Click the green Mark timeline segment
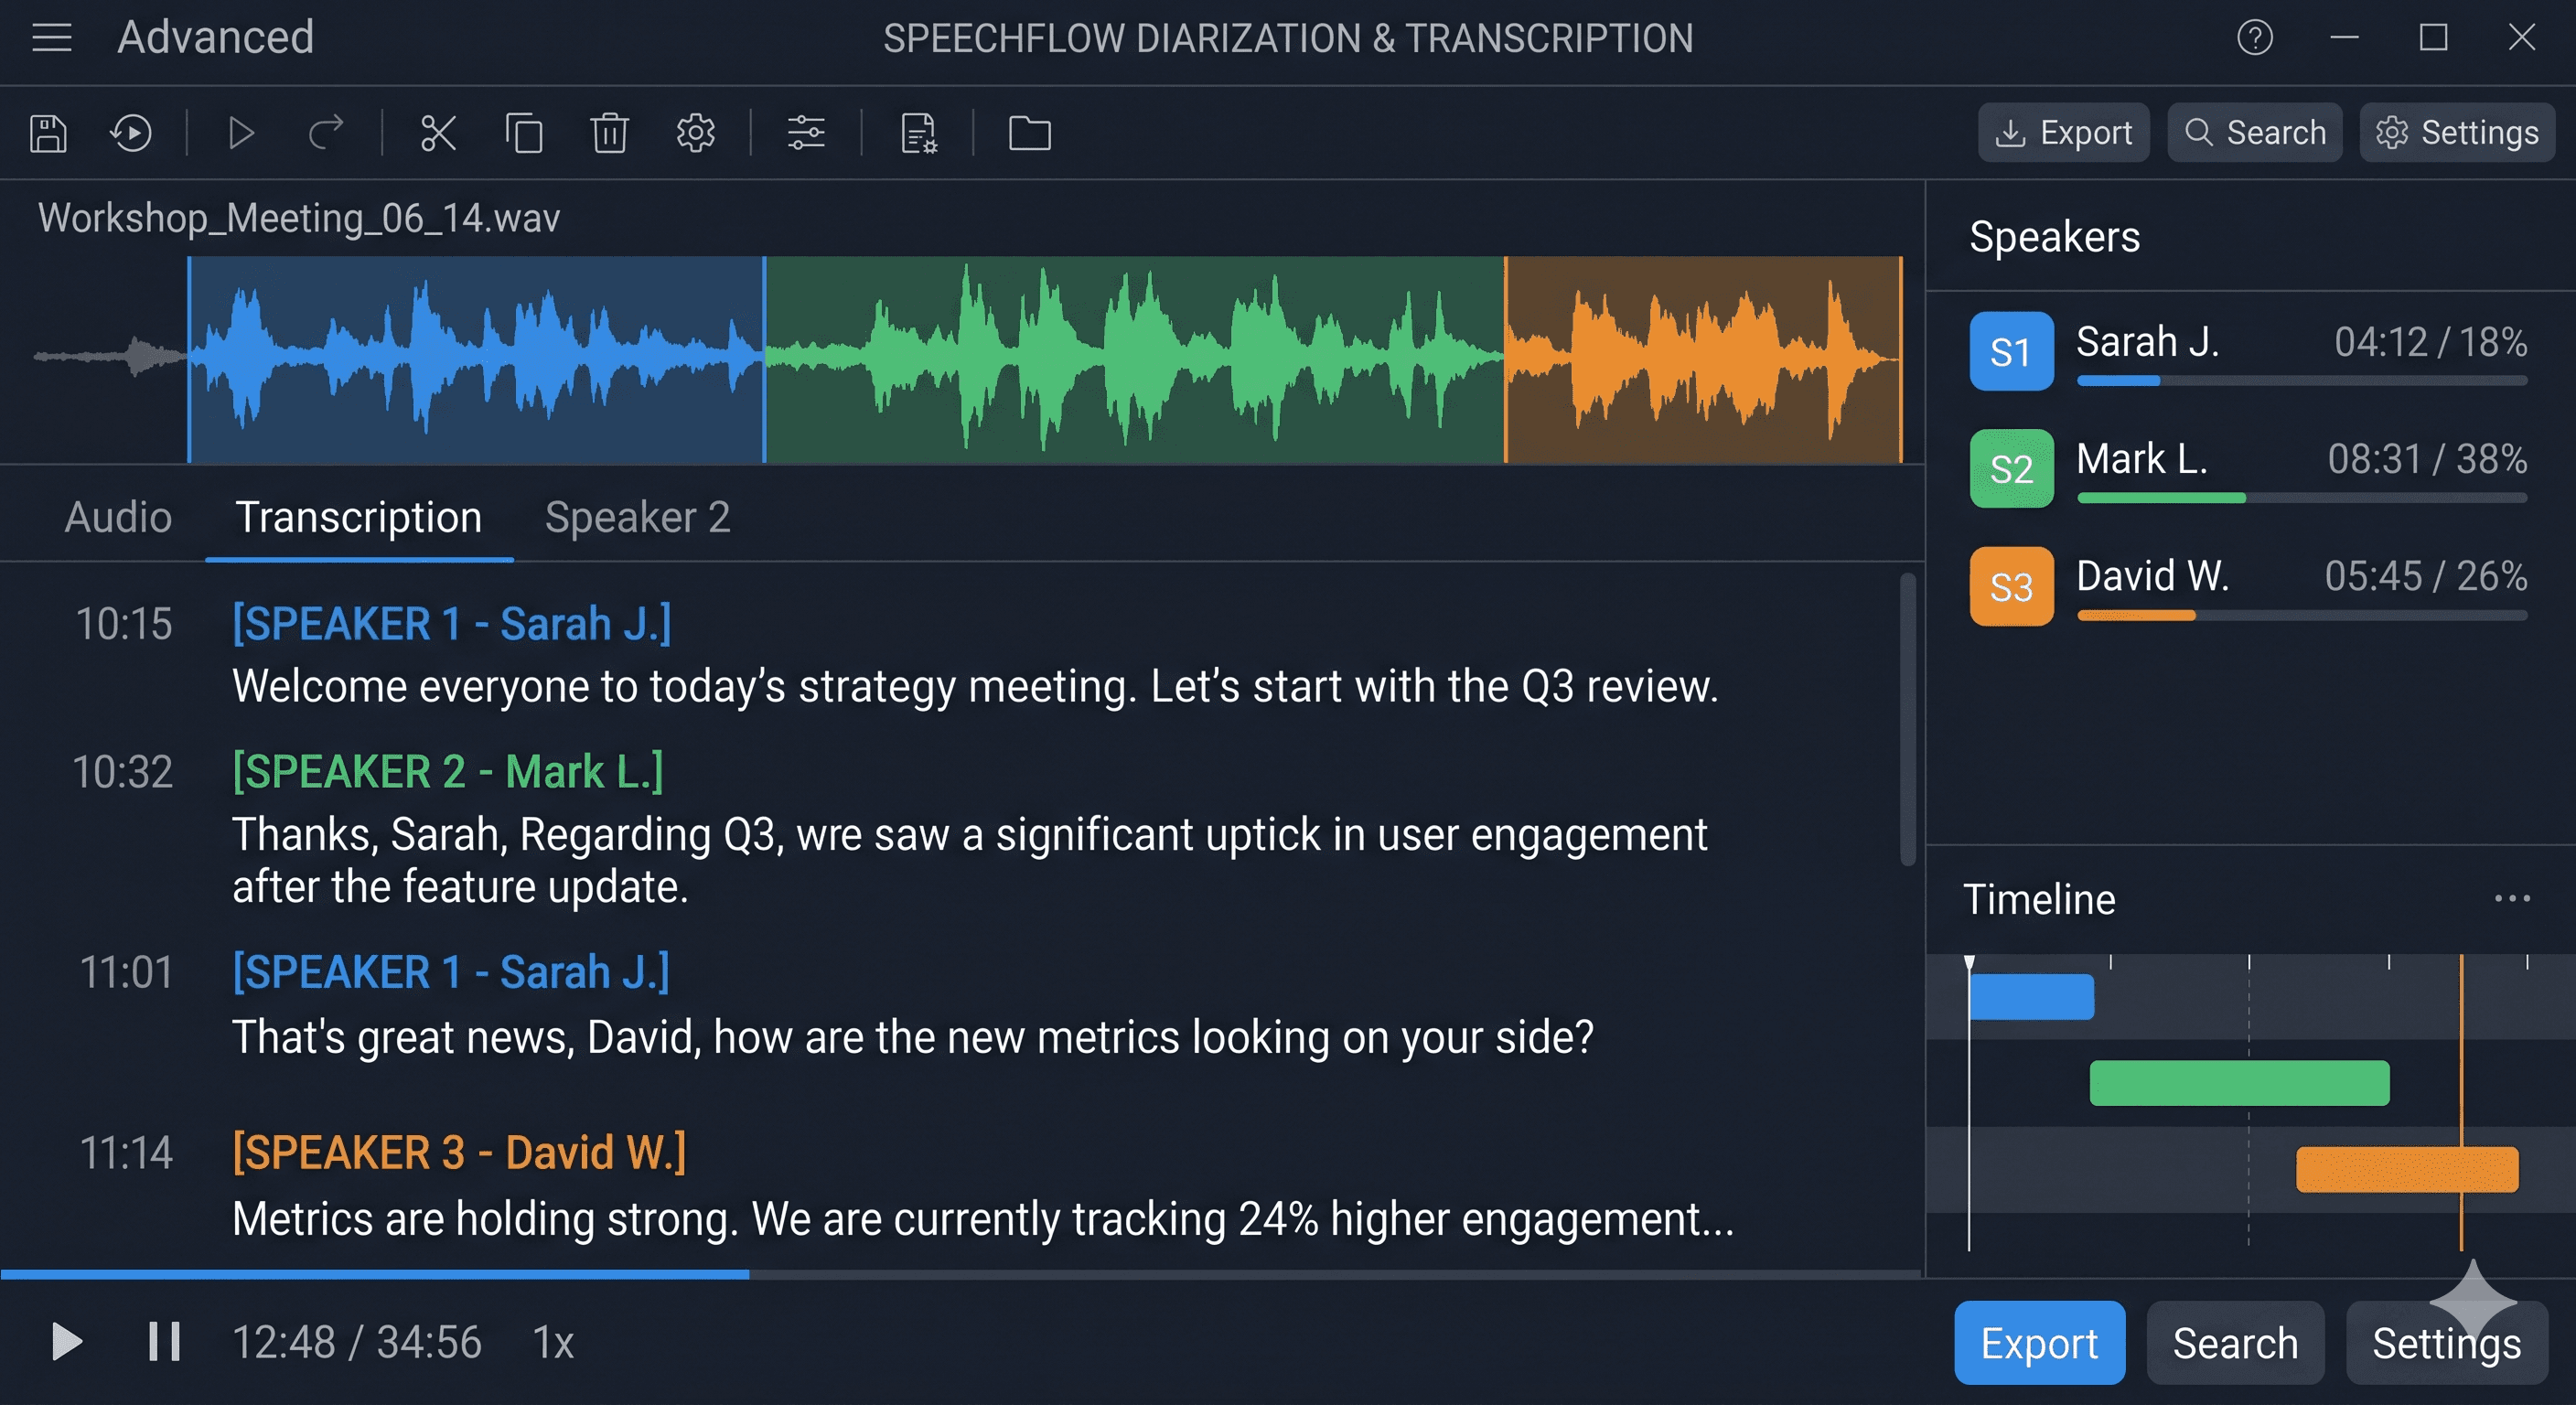Screen dimensions: 2576x1405 (x=2239, y=1083)
